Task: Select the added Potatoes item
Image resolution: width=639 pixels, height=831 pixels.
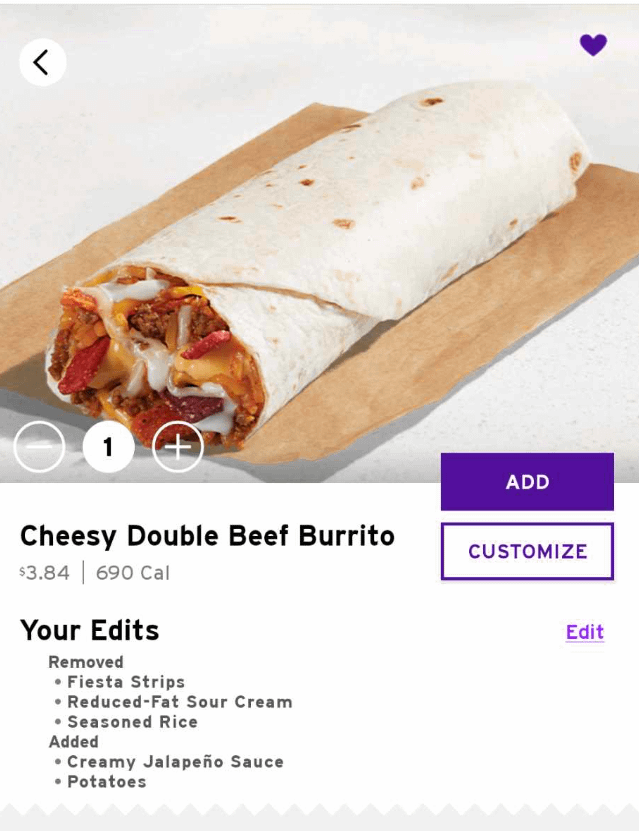Action: 106,782
